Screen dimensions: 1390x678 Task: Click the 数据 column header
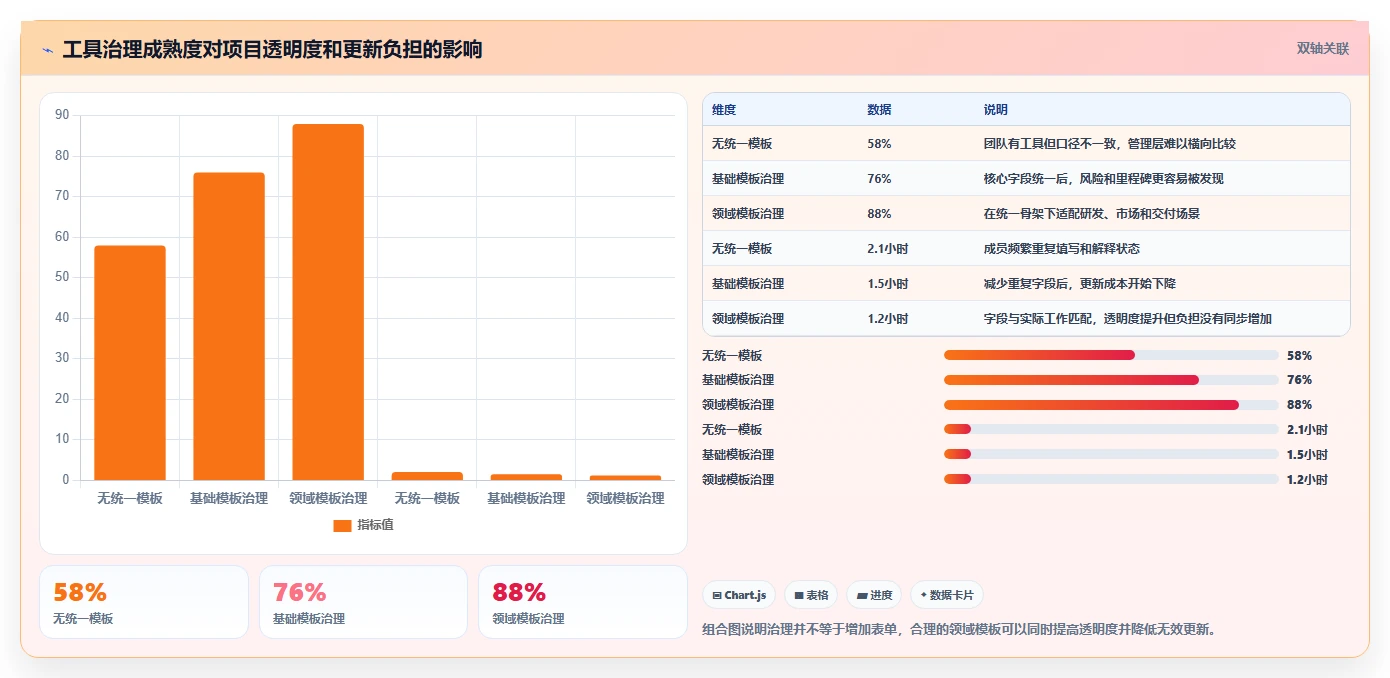879,110
